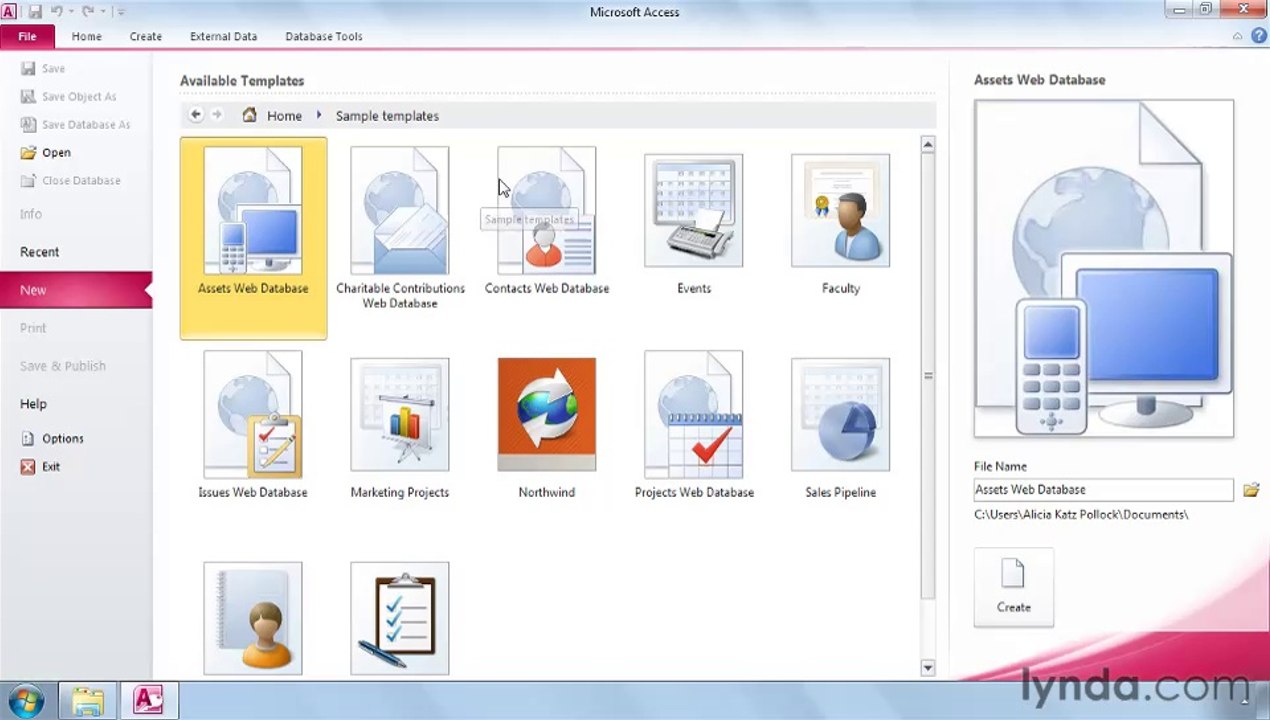Open the File tab
Image resolution: width=1270 pixels, height=720 pixels.
pyautogui.click(x=27, y=36)
